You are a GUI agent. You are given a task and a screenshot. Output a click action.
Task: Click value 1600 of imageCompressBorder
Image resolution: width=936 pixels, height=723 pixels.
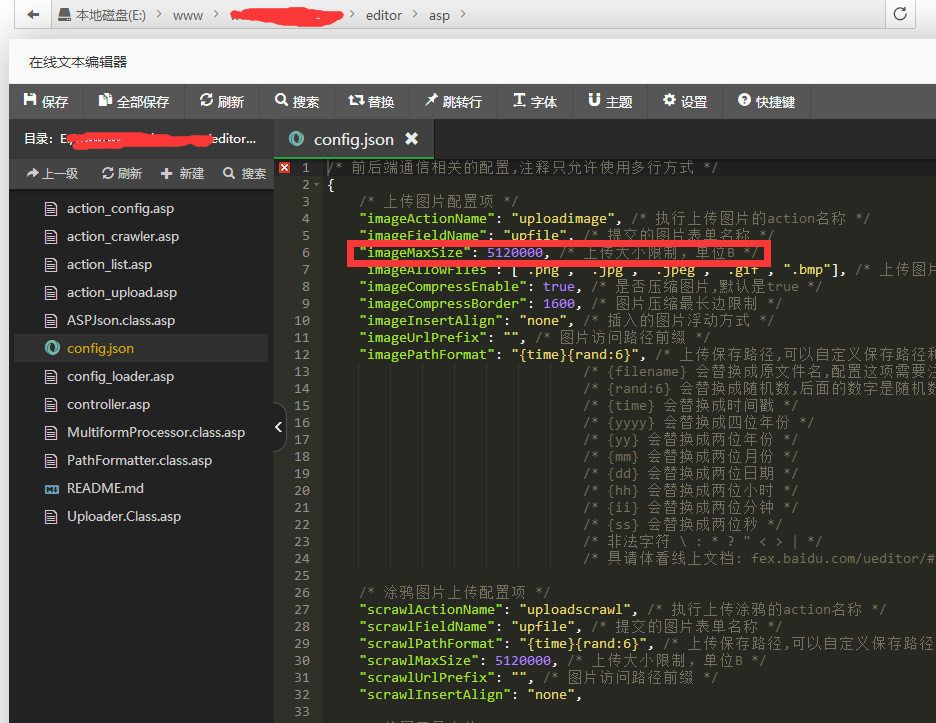[559, 303]
